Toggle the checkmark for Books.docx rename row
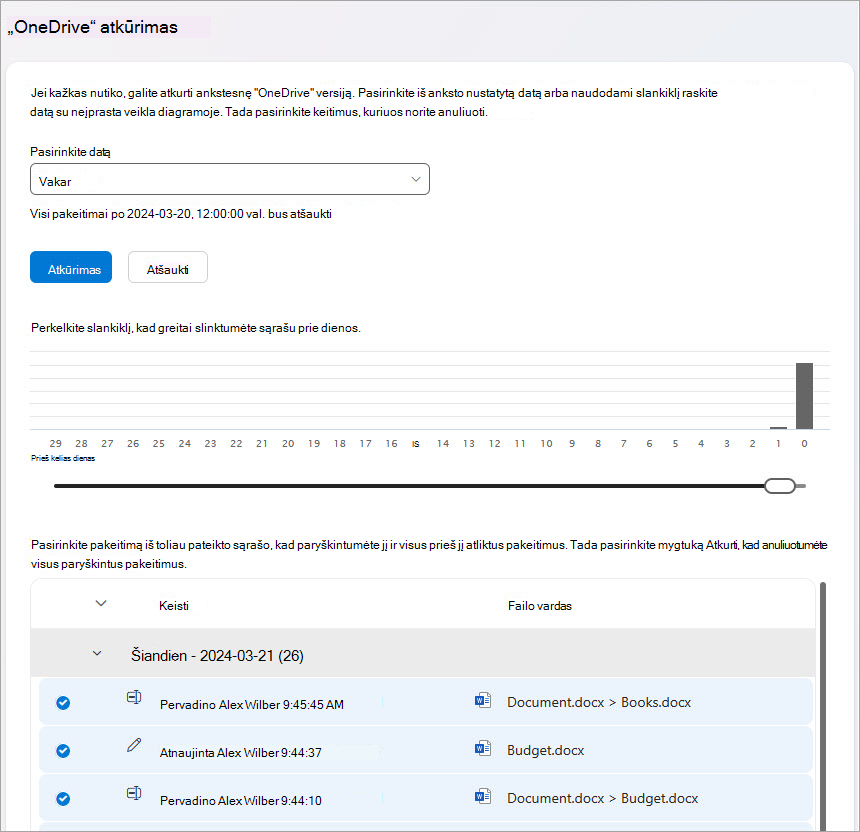This screenshot has width=860, height=832. (63, 703)
